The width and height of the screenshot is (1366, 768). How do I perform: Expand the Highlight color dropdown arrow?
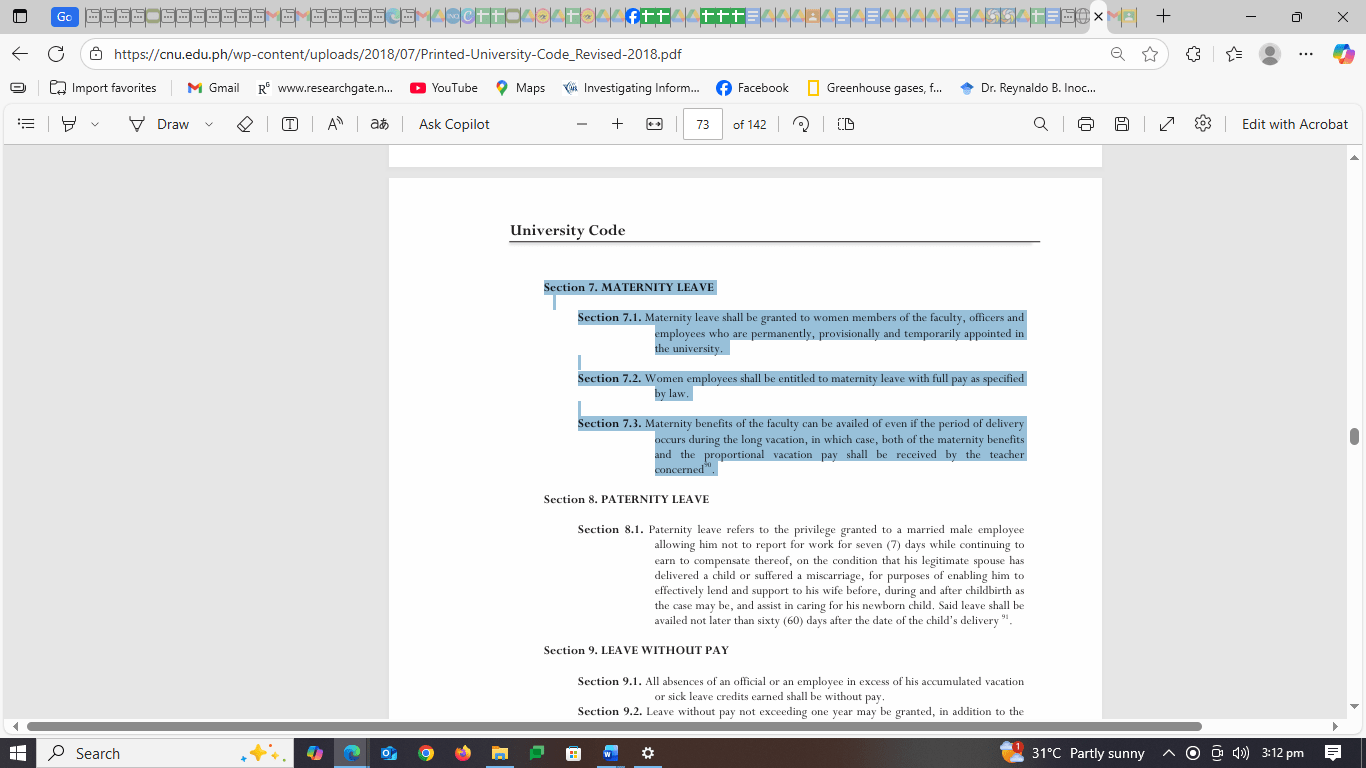click(x=95, y=124)
